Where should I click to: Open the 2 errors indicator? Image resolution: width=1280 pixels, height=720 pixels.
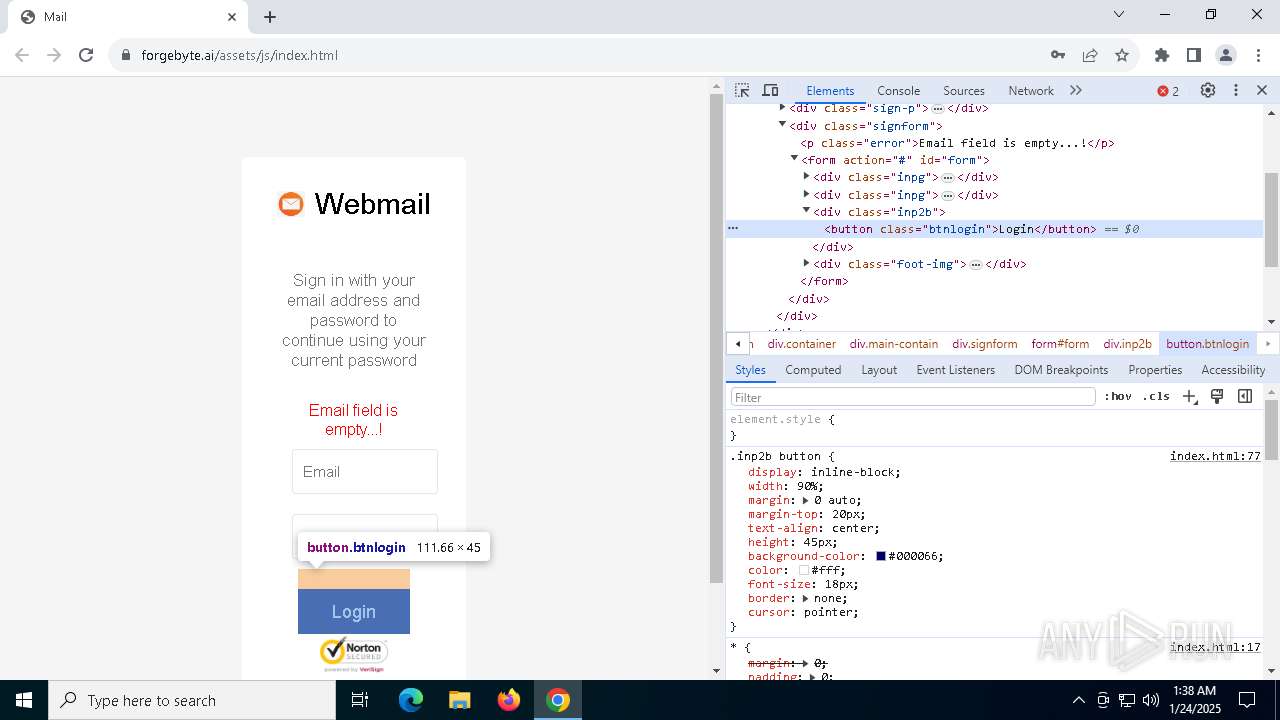(1168, 91)
